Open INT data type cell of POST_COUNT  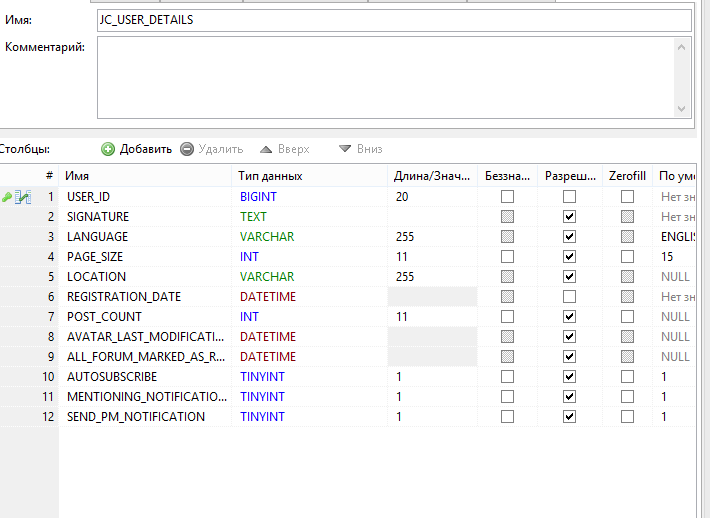(310, 317)
